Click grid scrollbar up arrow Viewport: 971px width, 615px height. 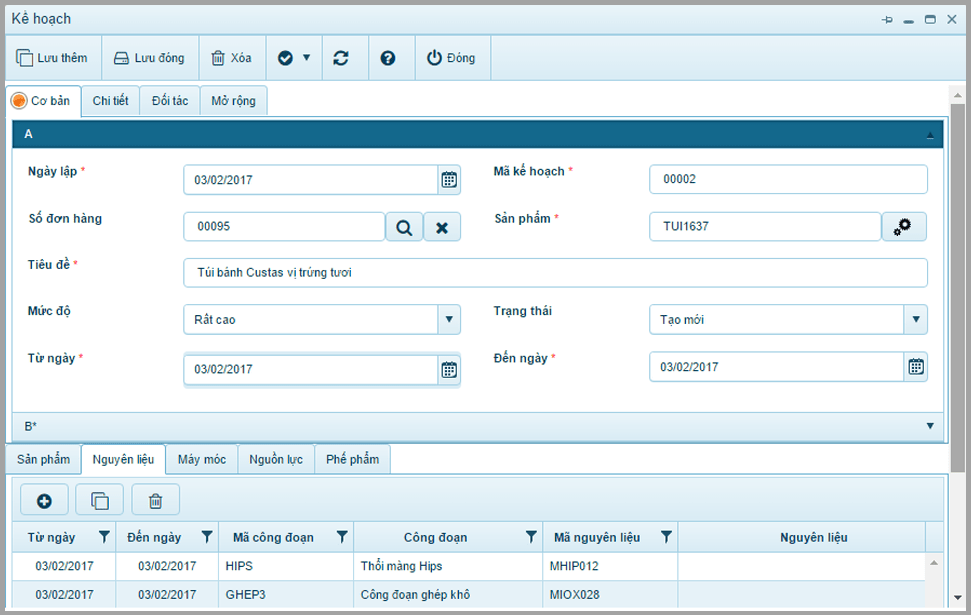tap(934, 562)
